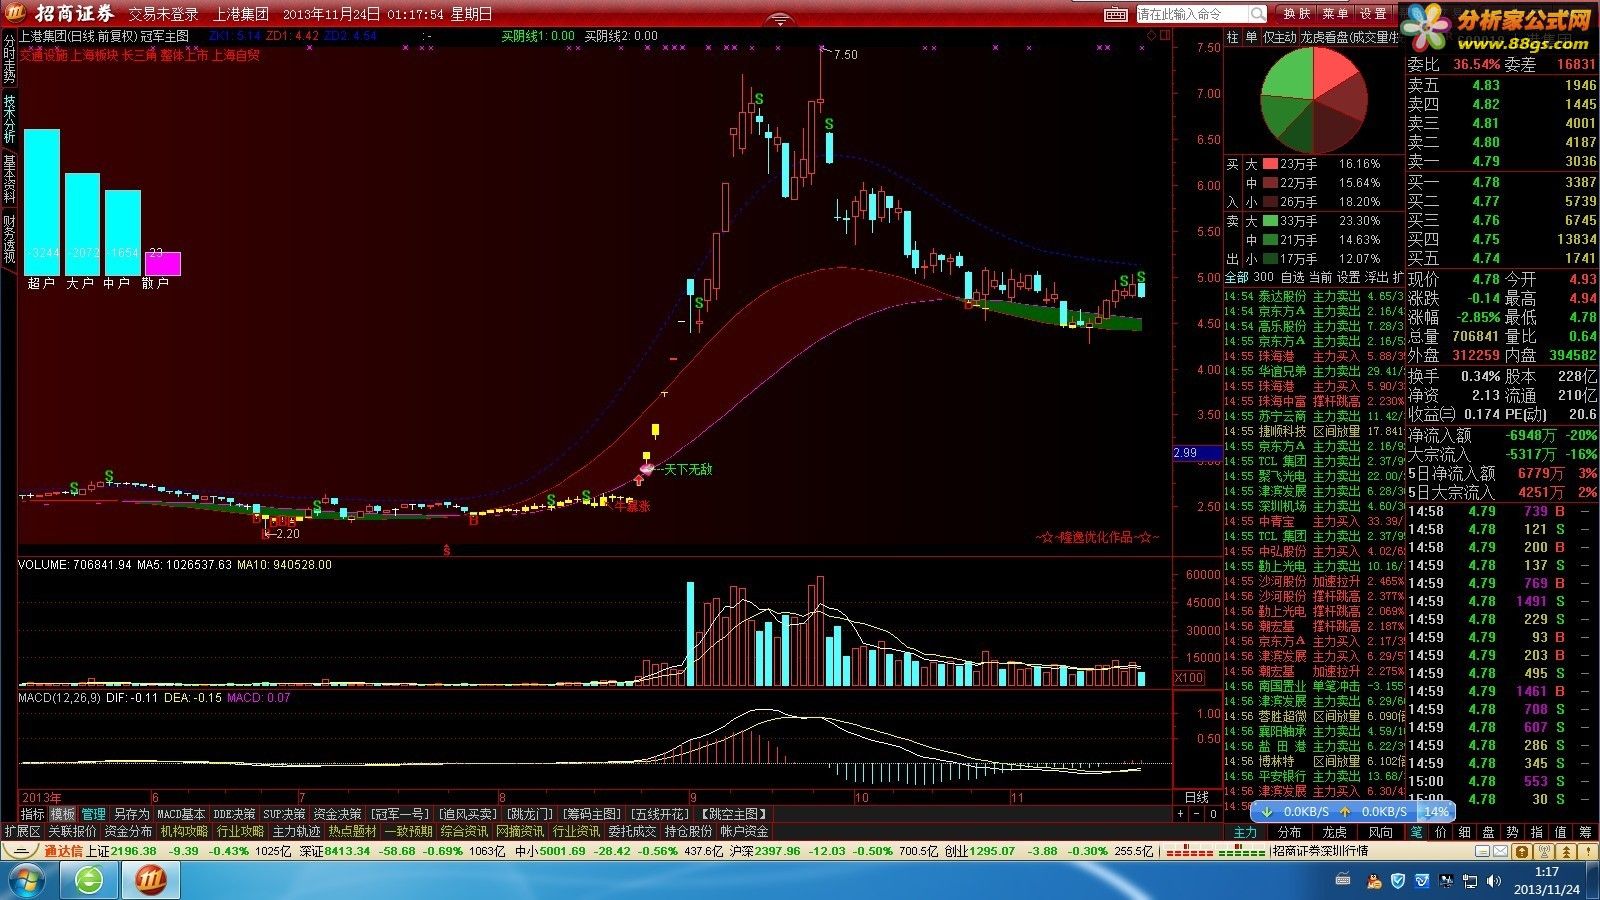The height and width of the screenshot is (900, 1600).
Task: Click the system clock in the taskbar
Action: (x=1546, y=881)
